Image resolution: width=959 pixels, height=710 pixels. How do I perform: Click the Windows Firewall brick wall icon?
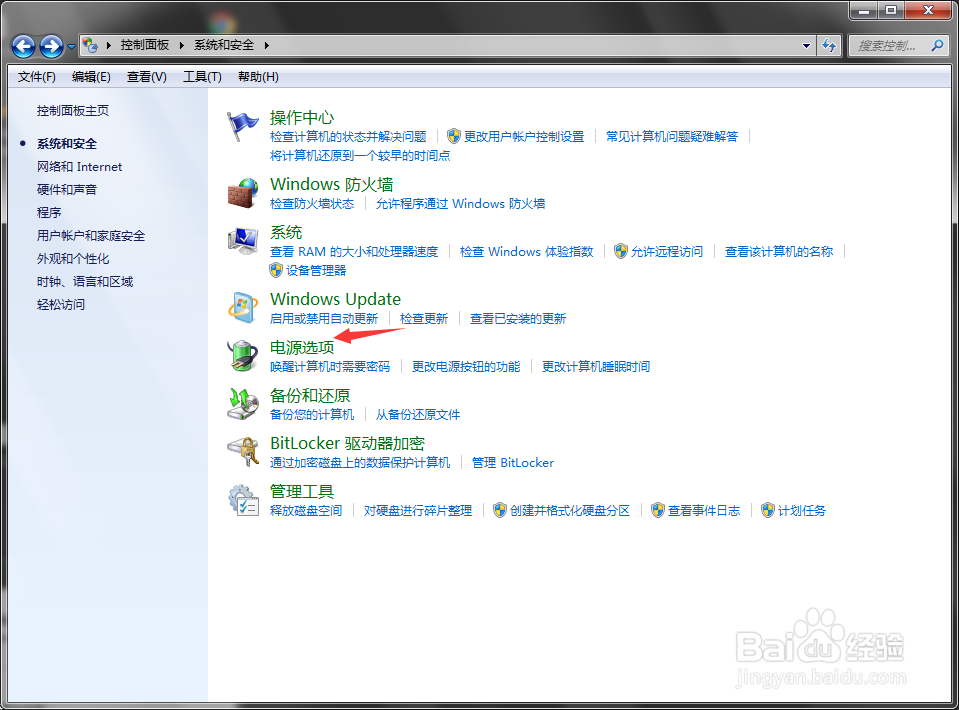[x=243, y=193]
